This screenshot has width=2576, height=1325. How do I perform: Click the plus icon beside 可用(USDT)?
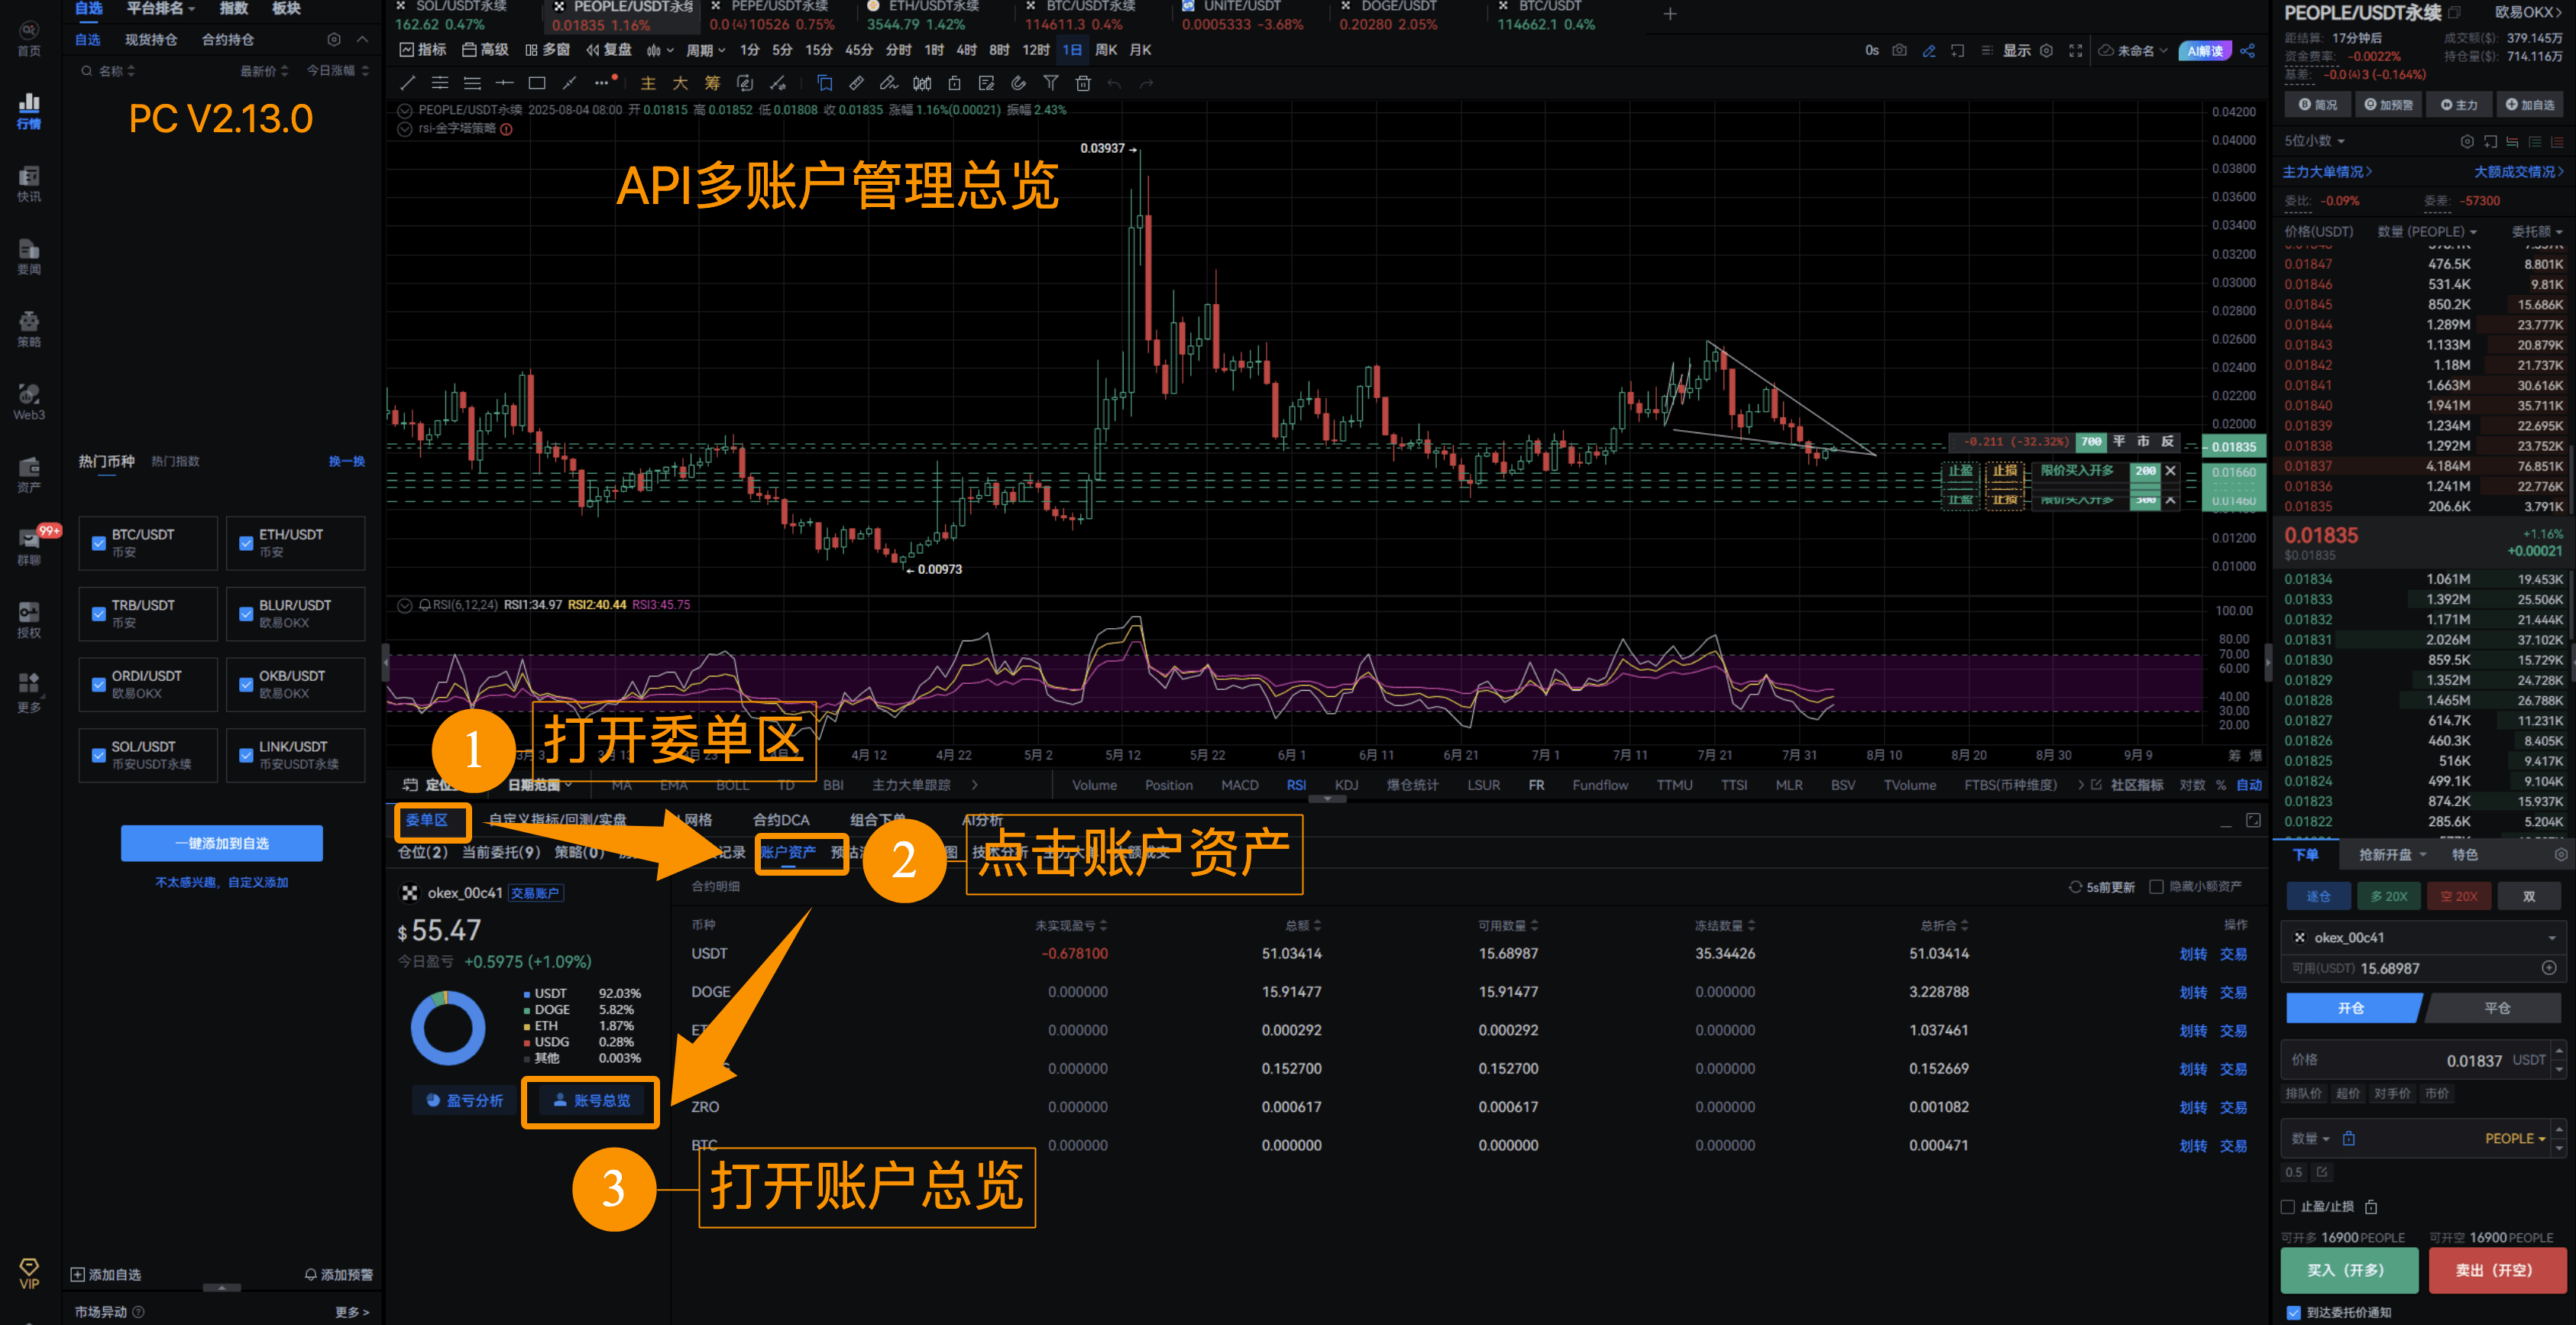click(x=2549, y=967)
